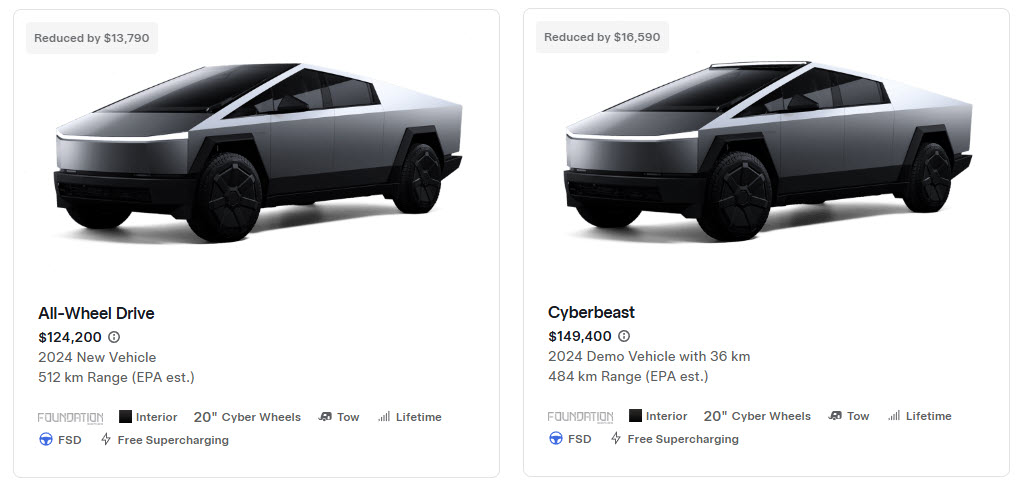The width and height of the screenshot is (1017, 486).
Task: Open the Cyberbeast listing title
Action: (591, 313)
